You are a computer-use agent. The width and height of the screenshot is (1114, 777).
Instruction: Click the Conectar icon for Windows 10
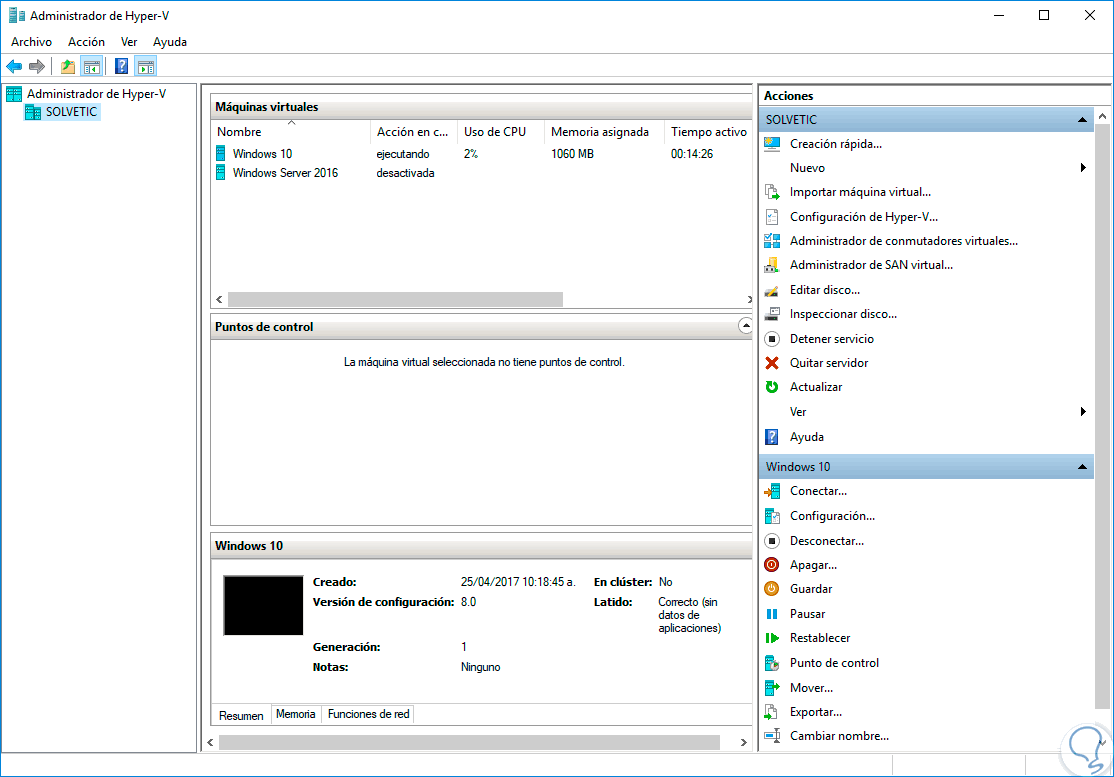(772, 491)
